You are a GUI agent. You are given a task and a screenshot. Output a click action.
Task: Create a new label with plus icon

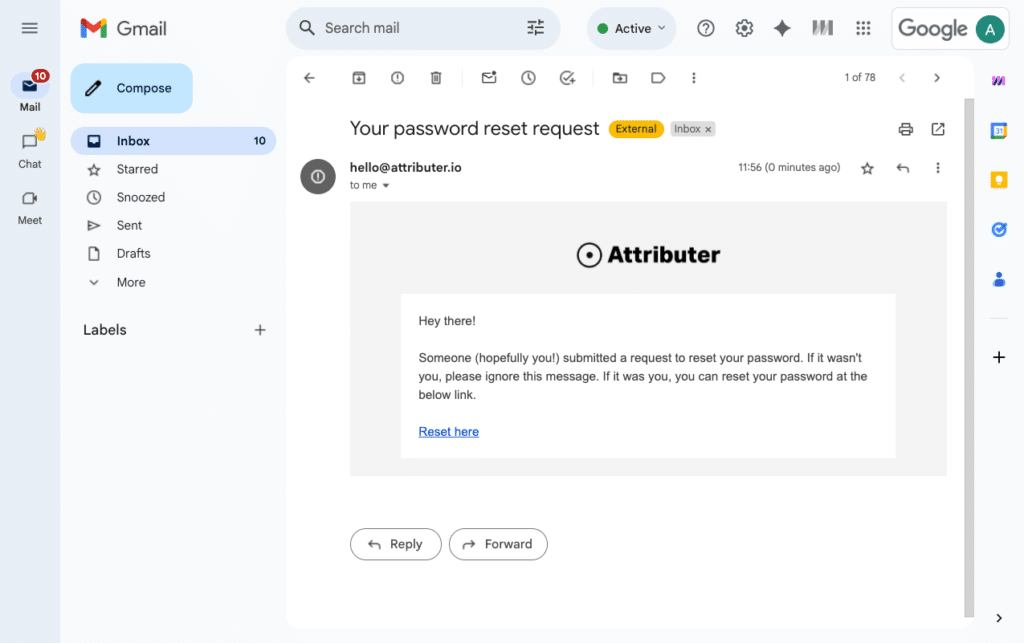pos(260,330)
